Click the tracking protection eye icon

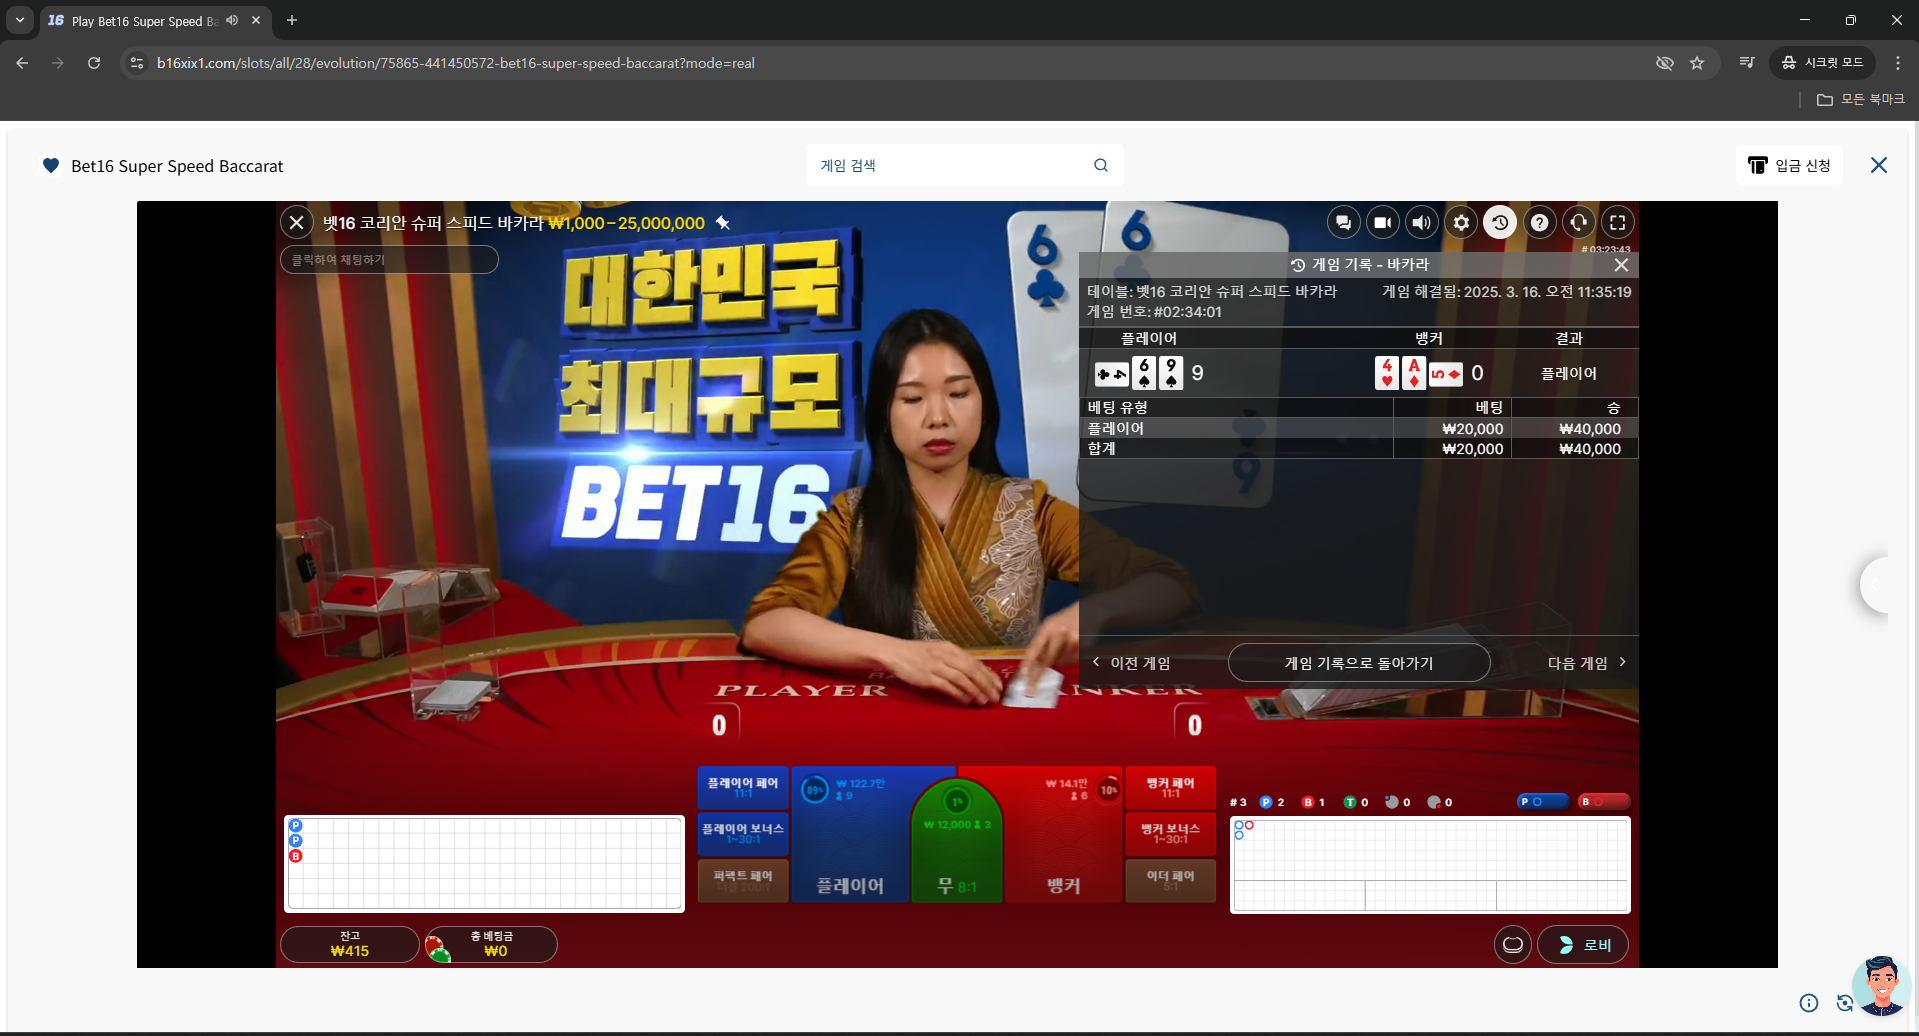[x=1665, y=63]
